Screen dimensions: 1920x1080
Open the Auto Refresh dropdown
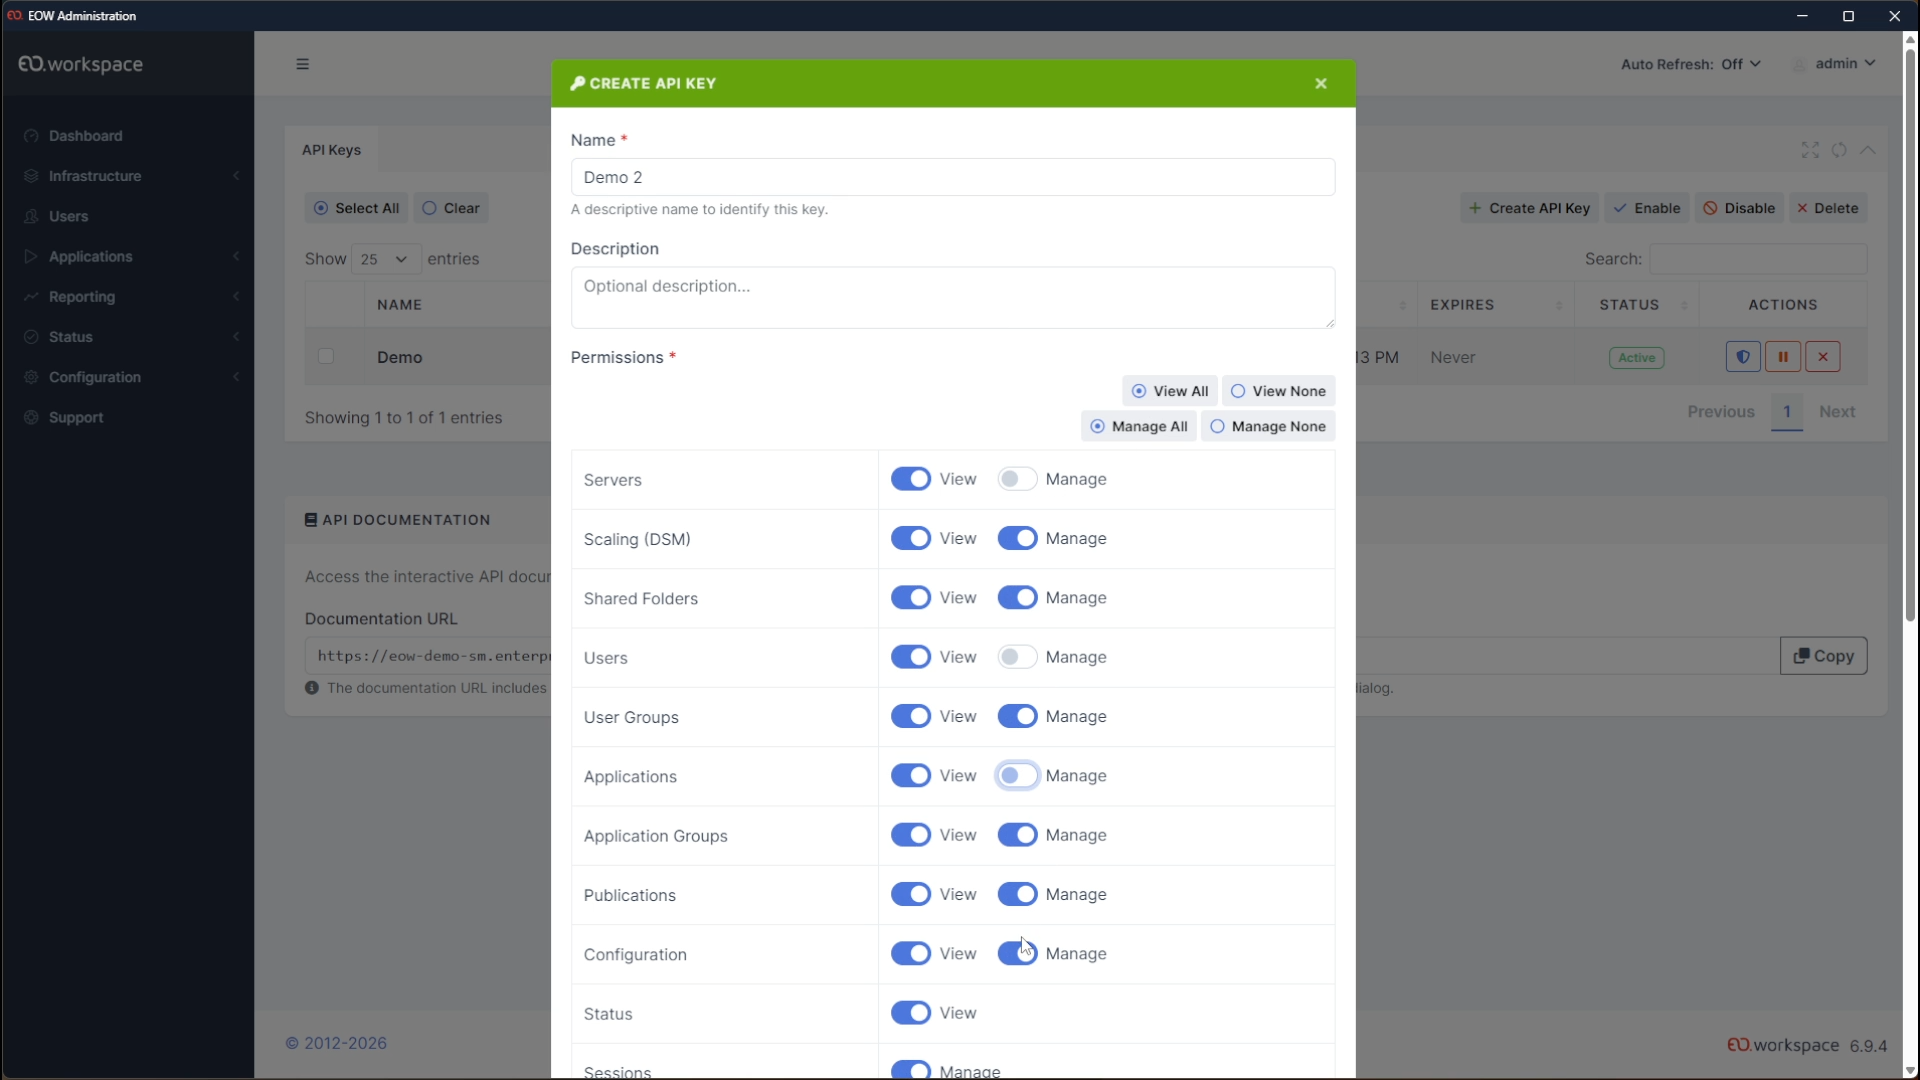pos(1690,64)
